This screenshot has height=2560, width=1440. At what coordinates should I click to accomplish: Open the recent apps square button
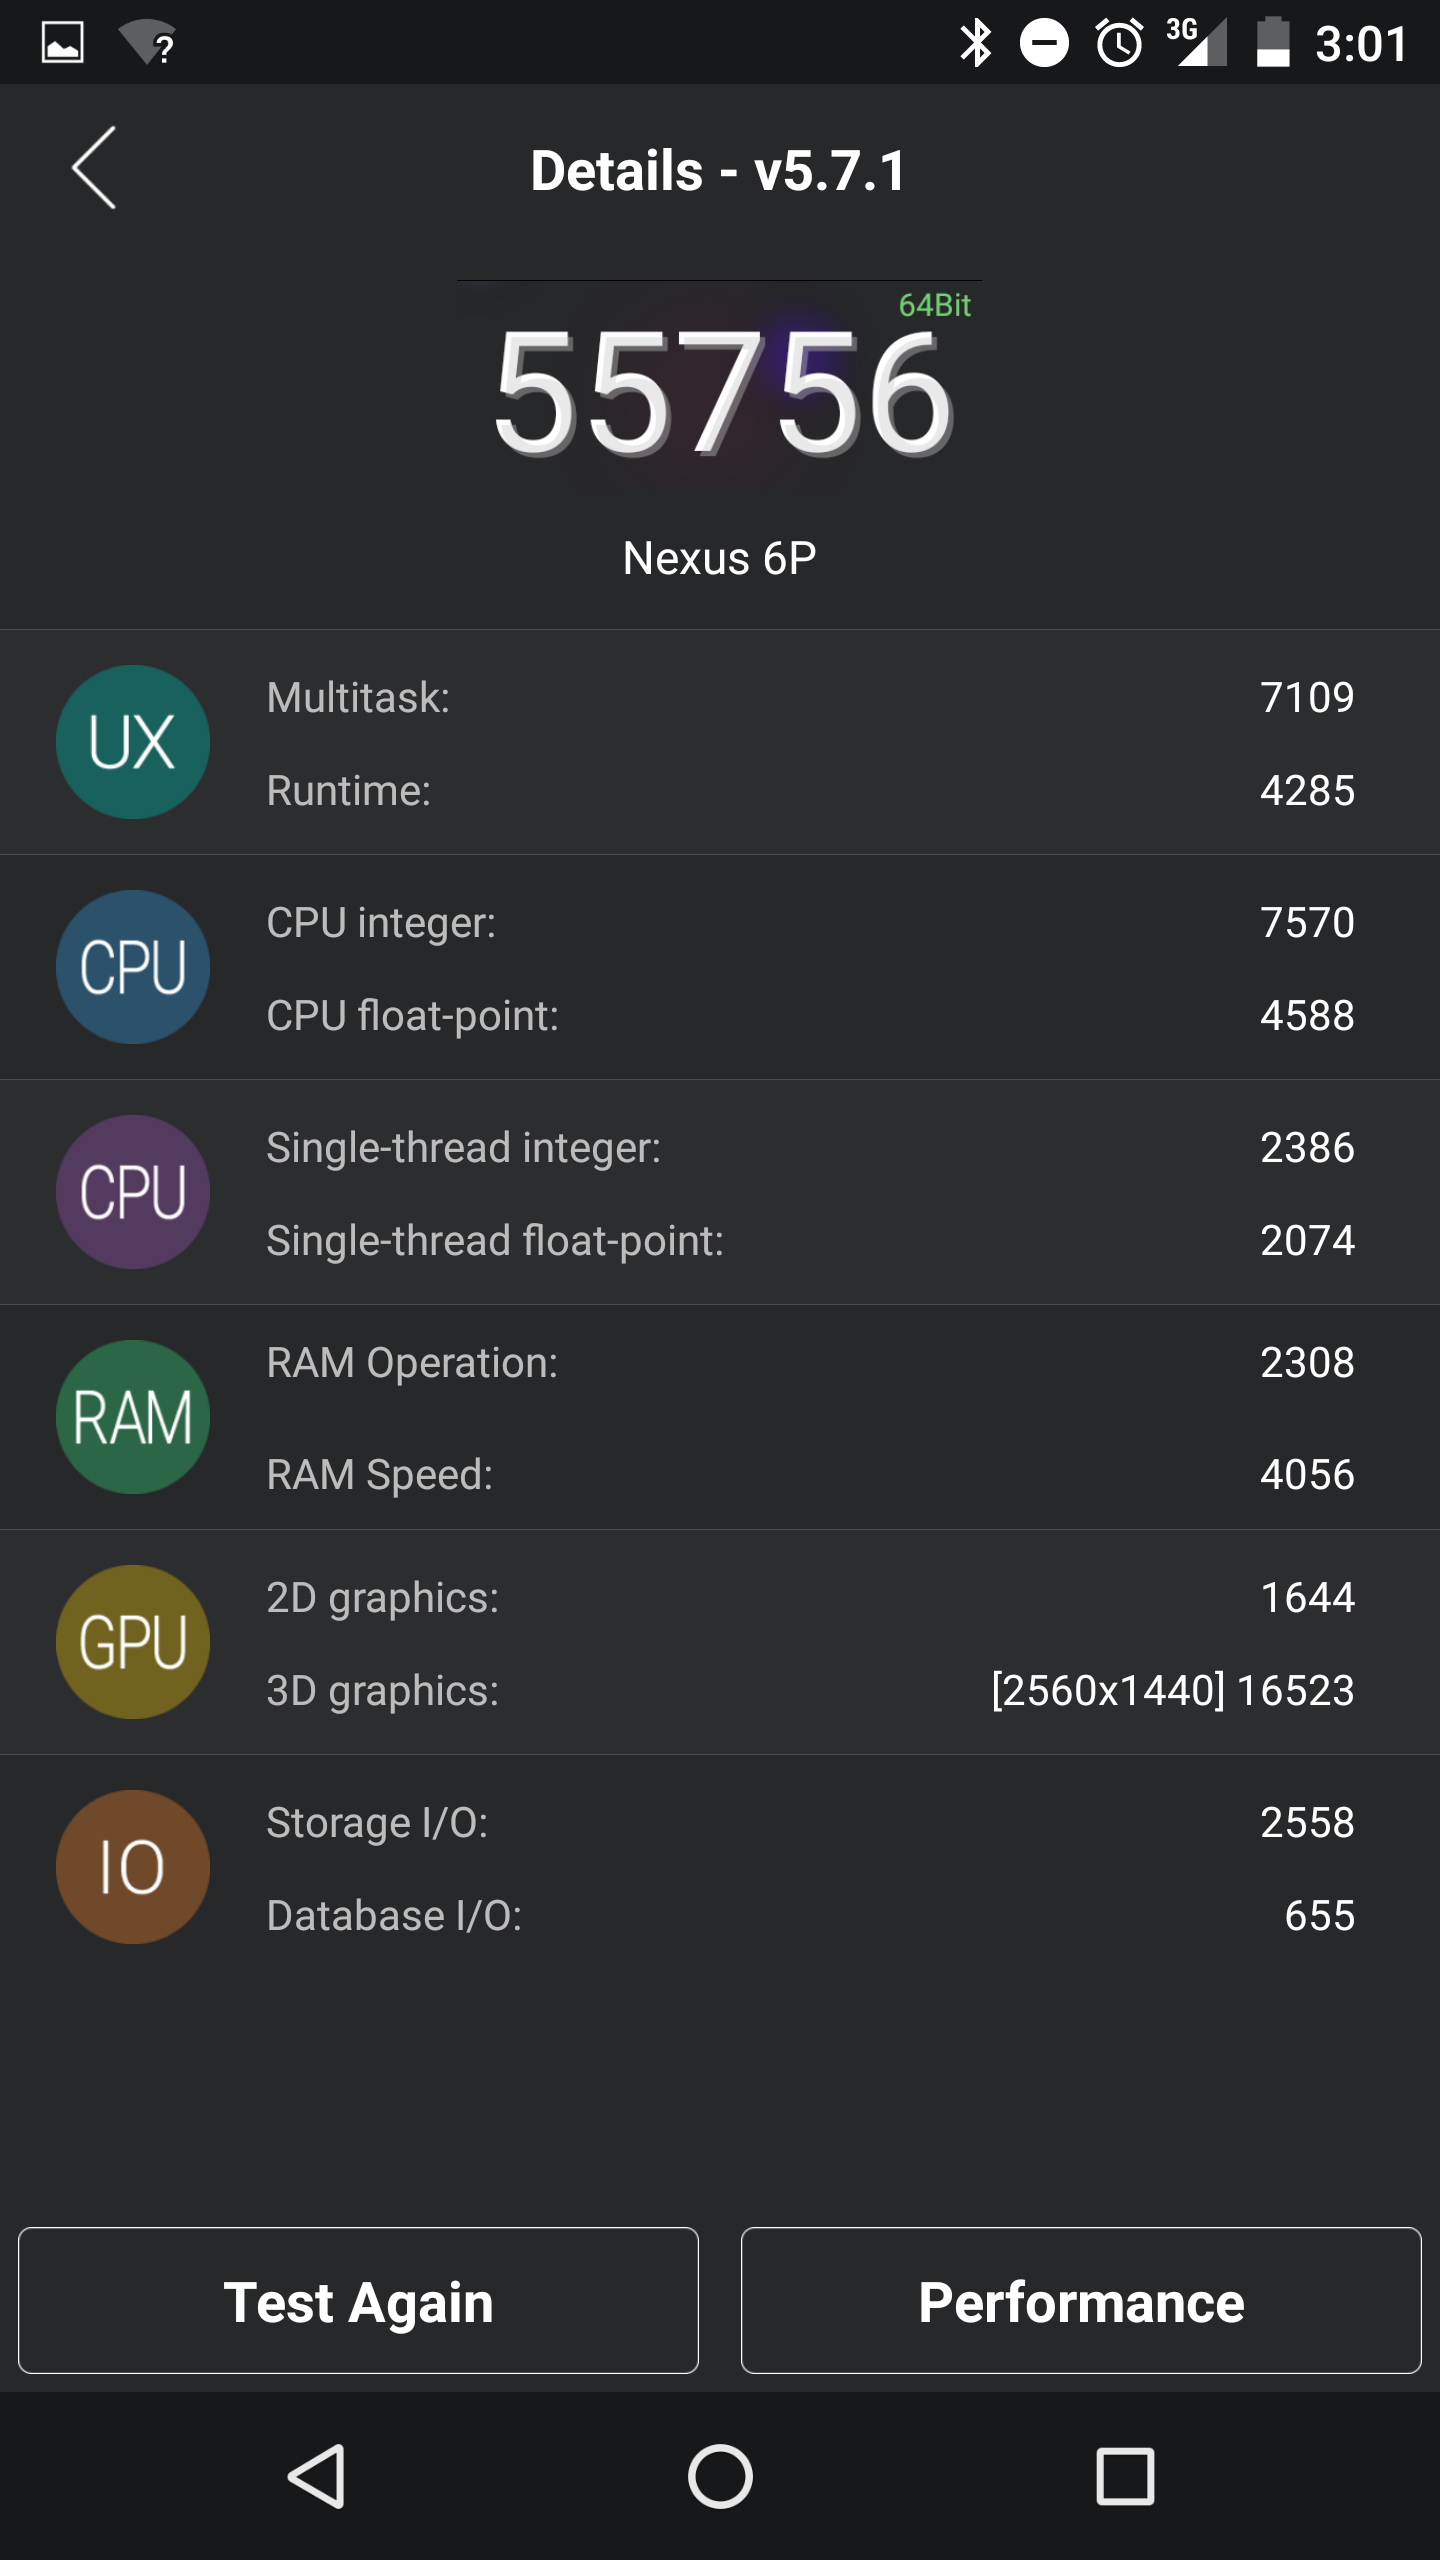[1125, 2476]
